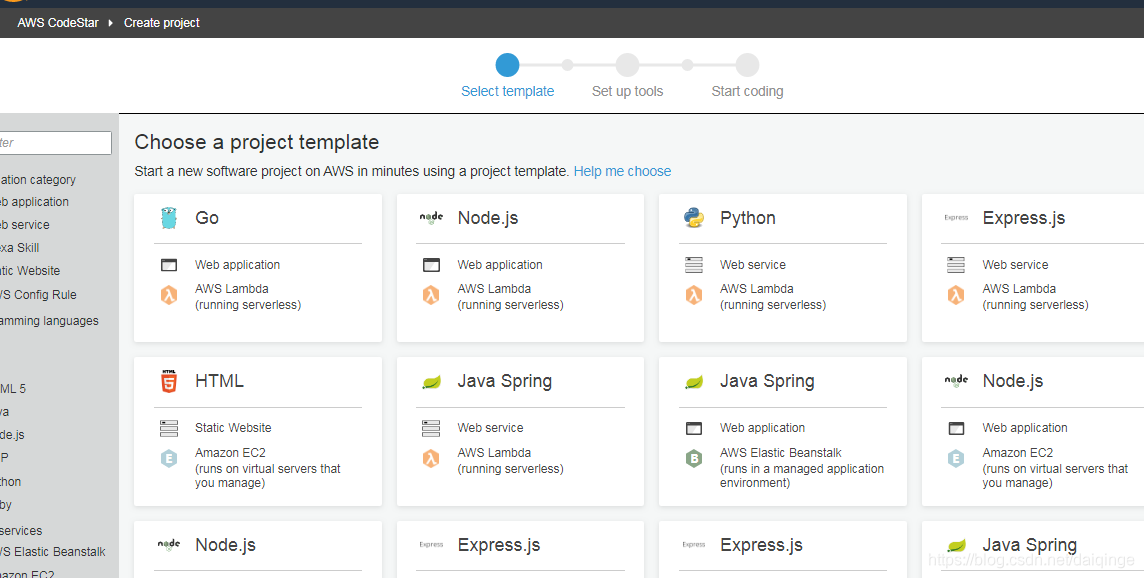Click the Set up tools step circle
The width and height of the screenshot is (1144, 578).
pos(627,65)
